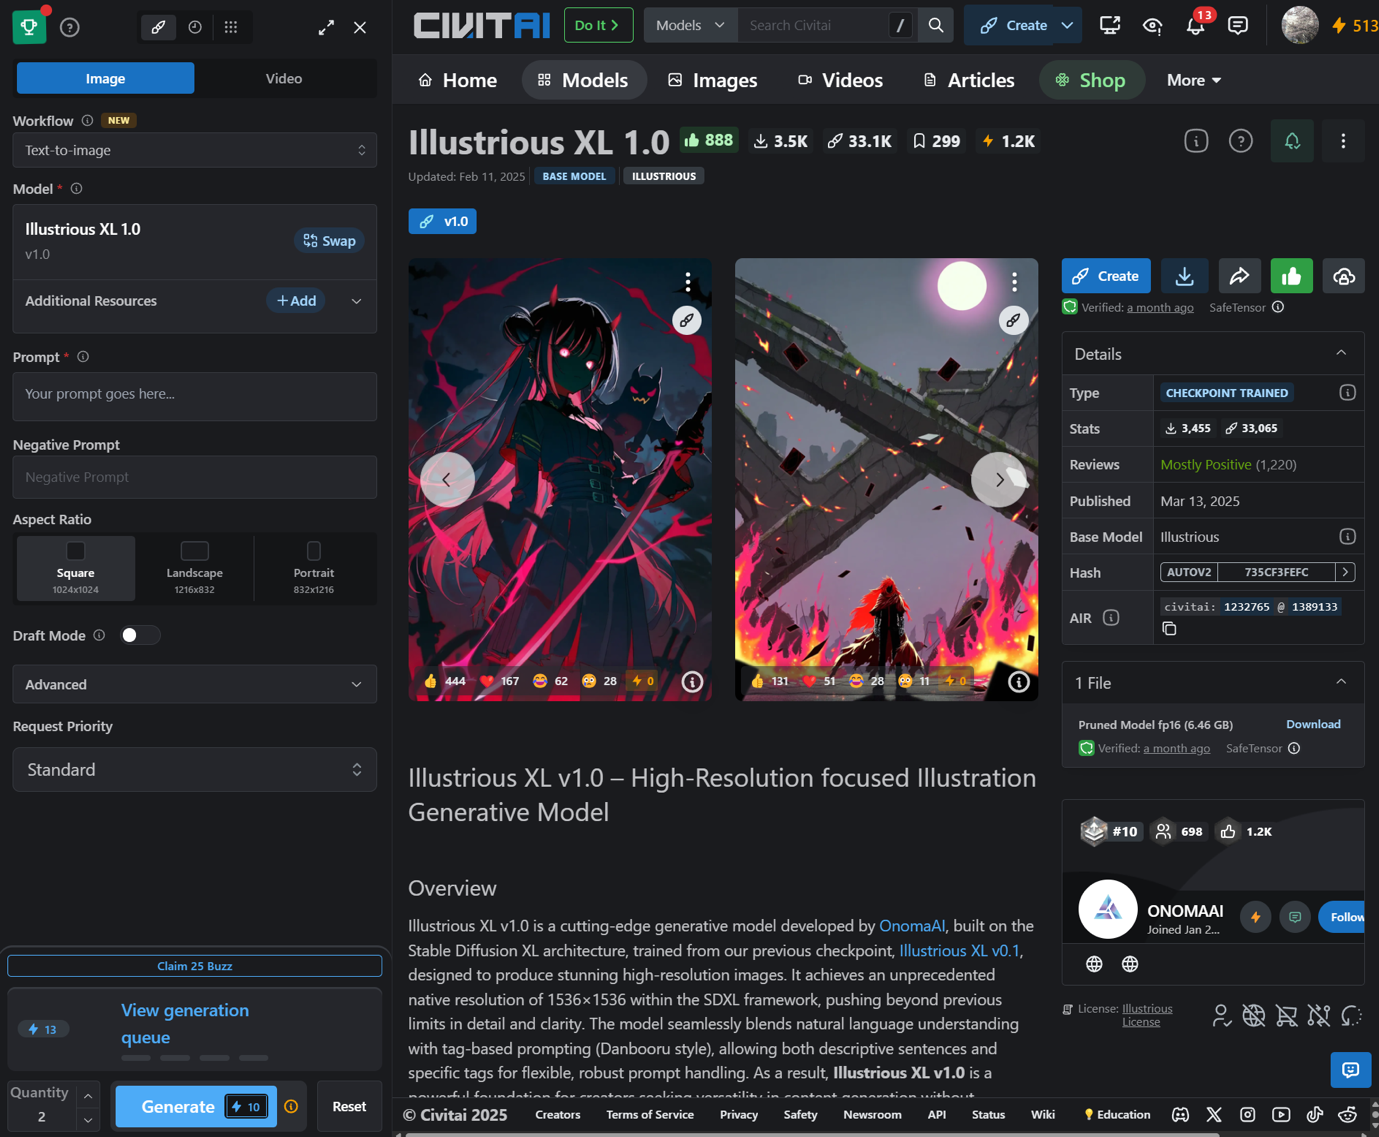1379x1137 pixels.
Task: Click the Generate button
Action: click(x=196, y=1106)
